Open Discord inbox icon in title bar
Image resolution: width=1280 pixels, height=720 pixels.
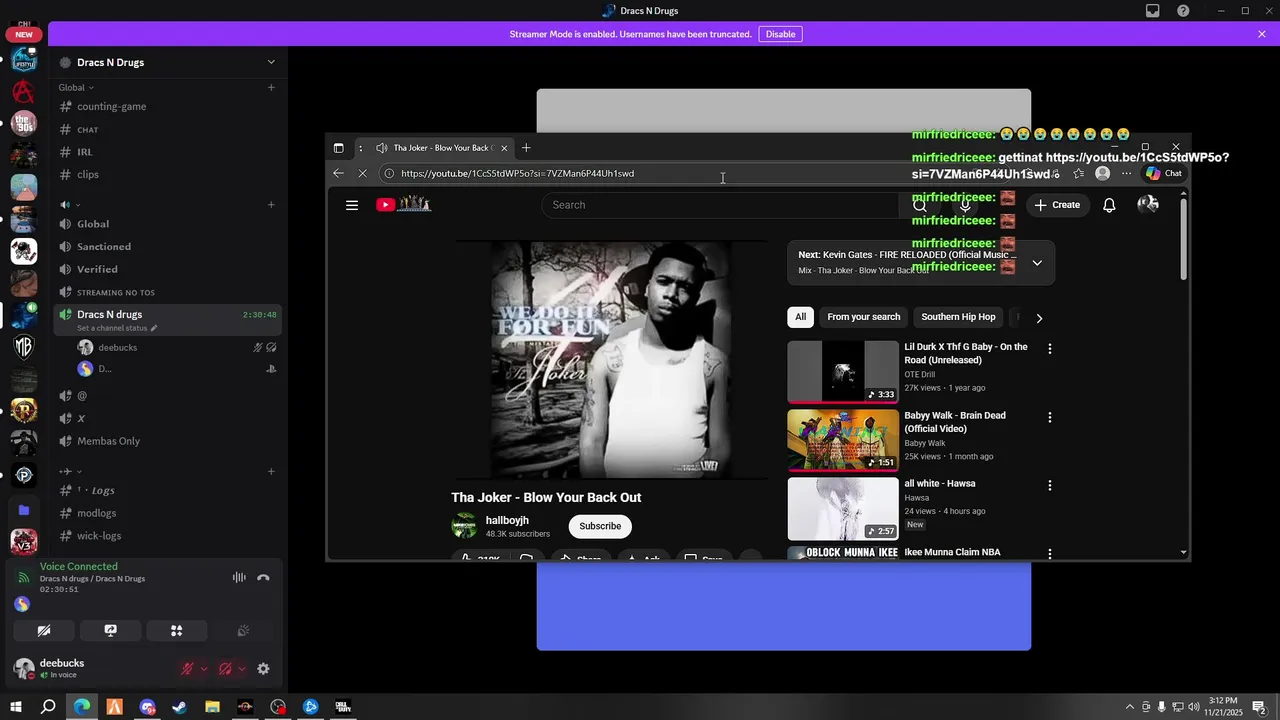click(1153, 11)
